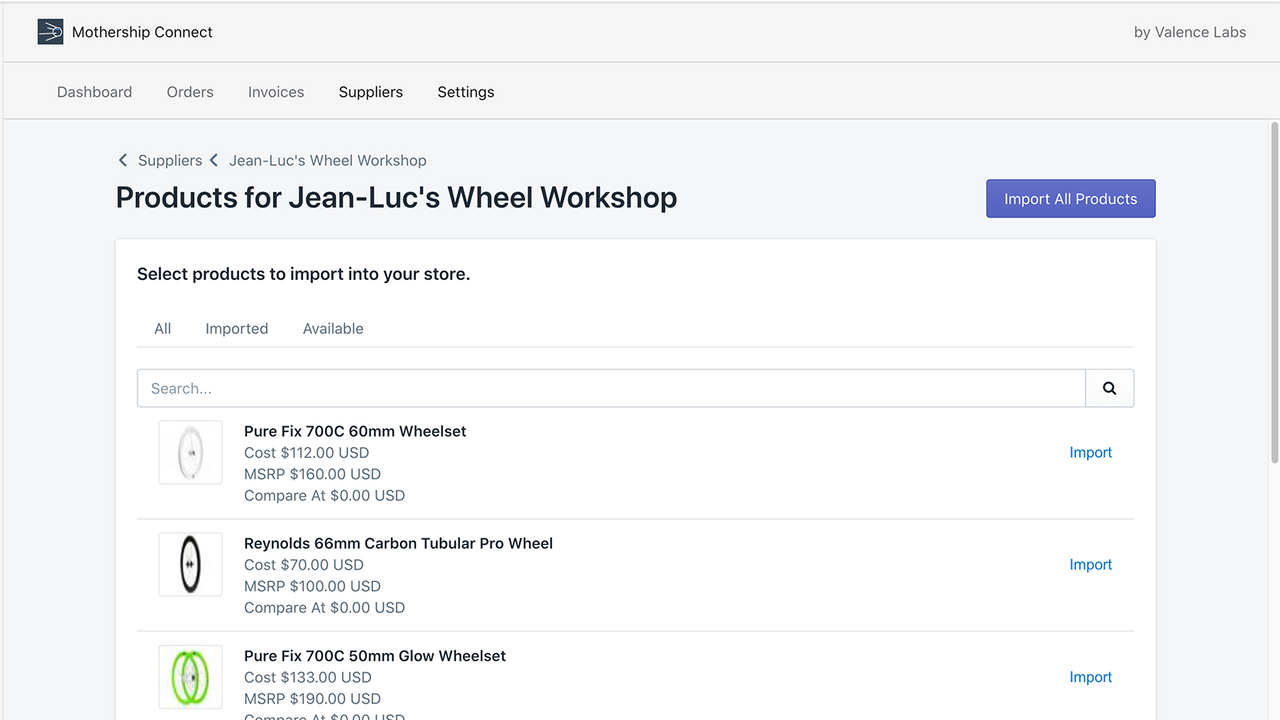The width and height of the screenshot is (1280, 720).
Task: Click the chevron before Jean-Luc's Wheel Workshop
Action: (x=213, y=160)
